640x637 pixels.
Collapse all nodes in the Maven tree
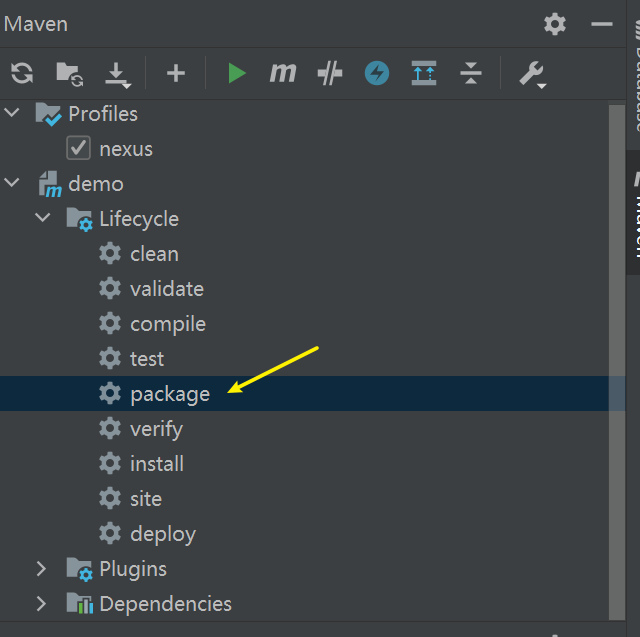471,73
